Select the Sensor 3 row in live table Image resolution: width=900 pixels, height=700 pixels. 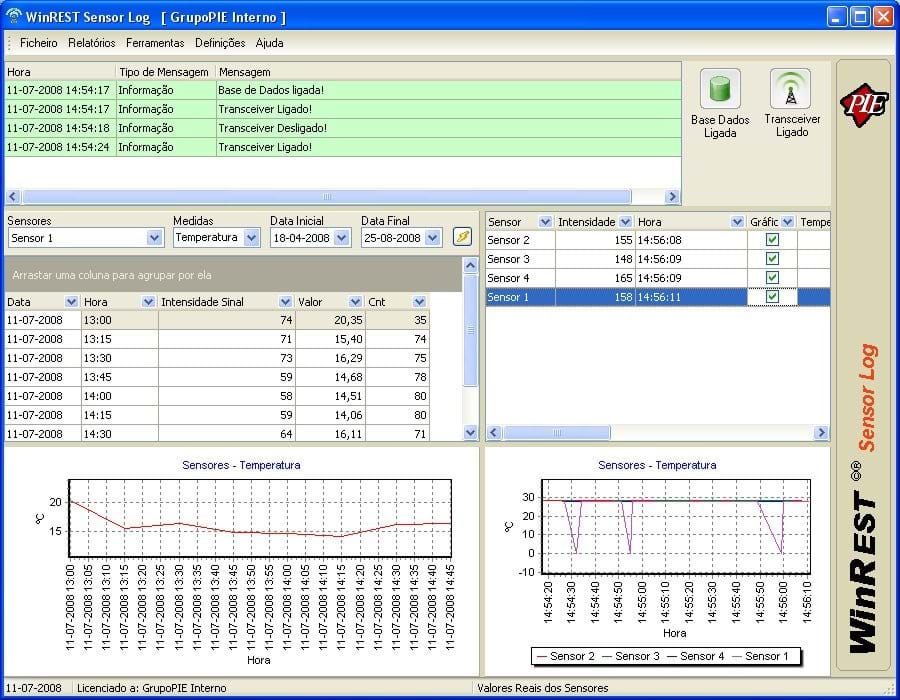658,259
